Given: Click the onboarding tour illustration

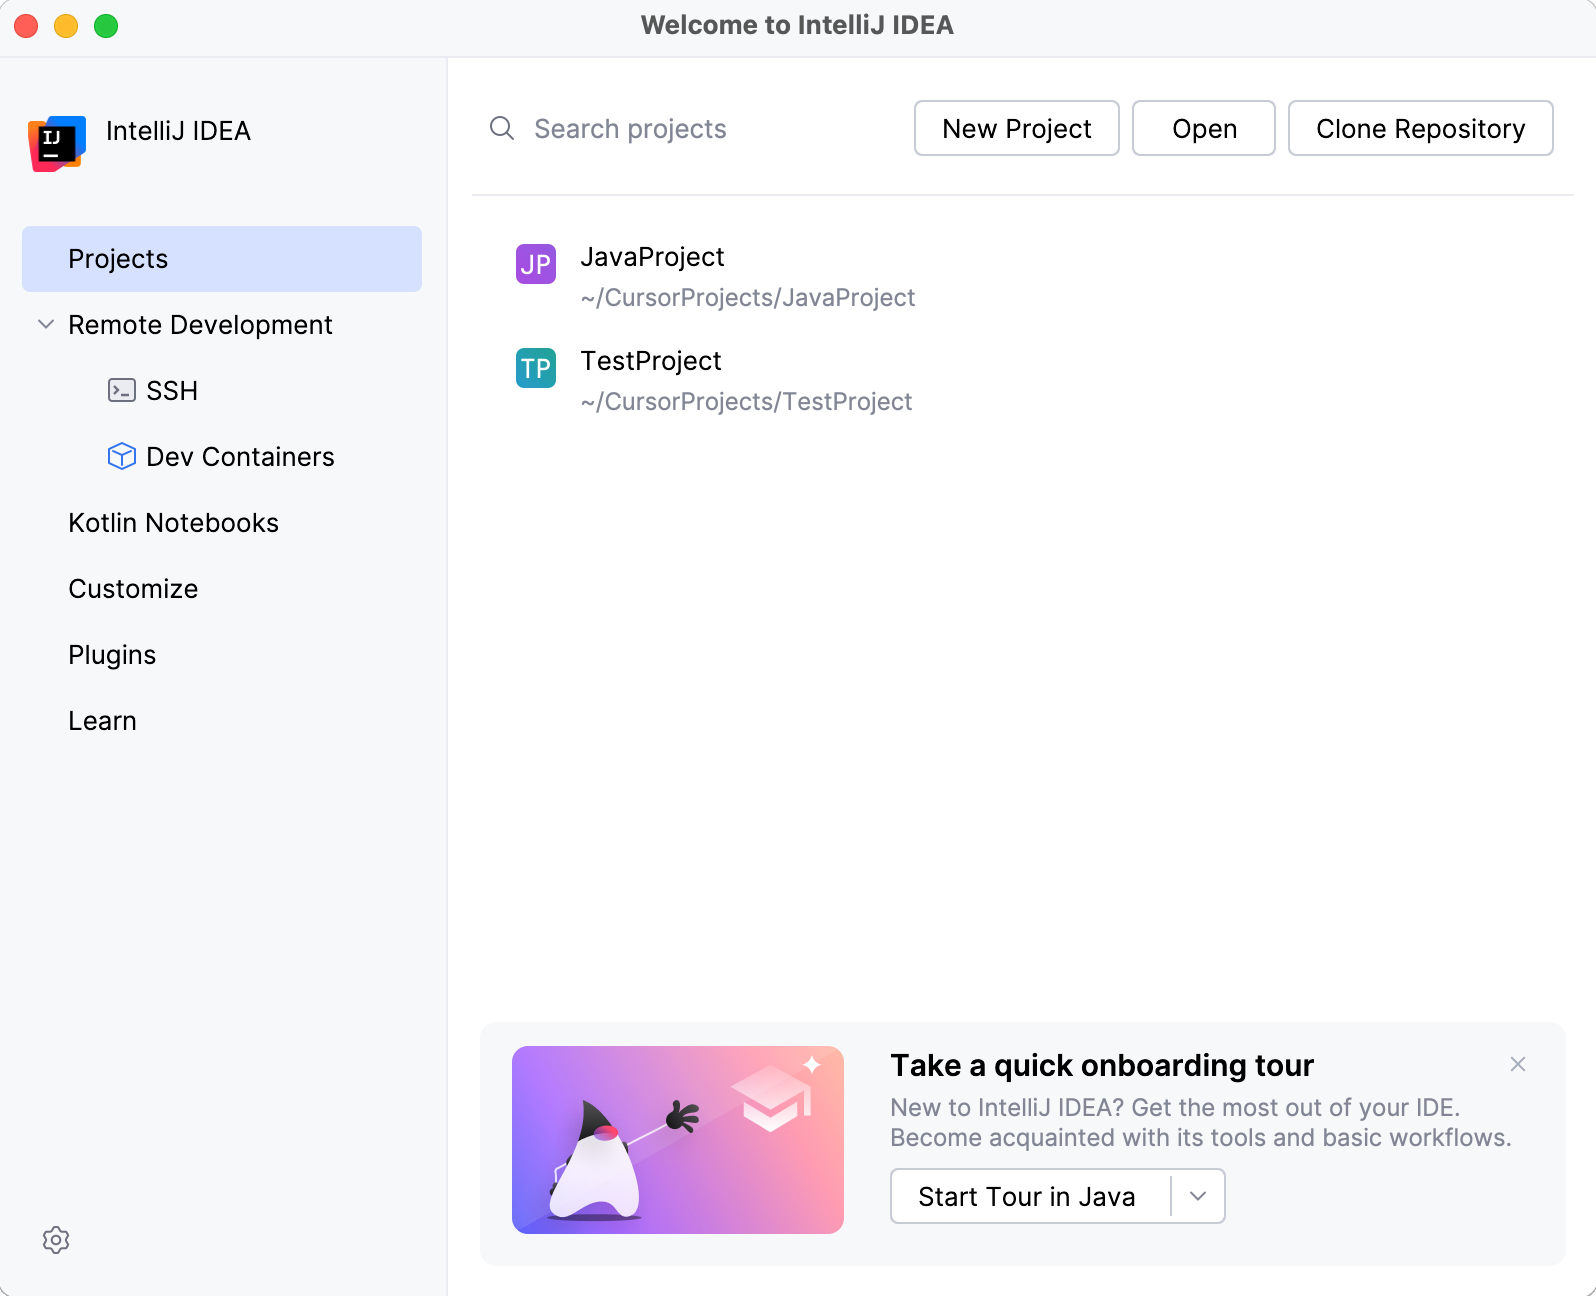Looking at the screenshot, I should (x=677, y=1139).
